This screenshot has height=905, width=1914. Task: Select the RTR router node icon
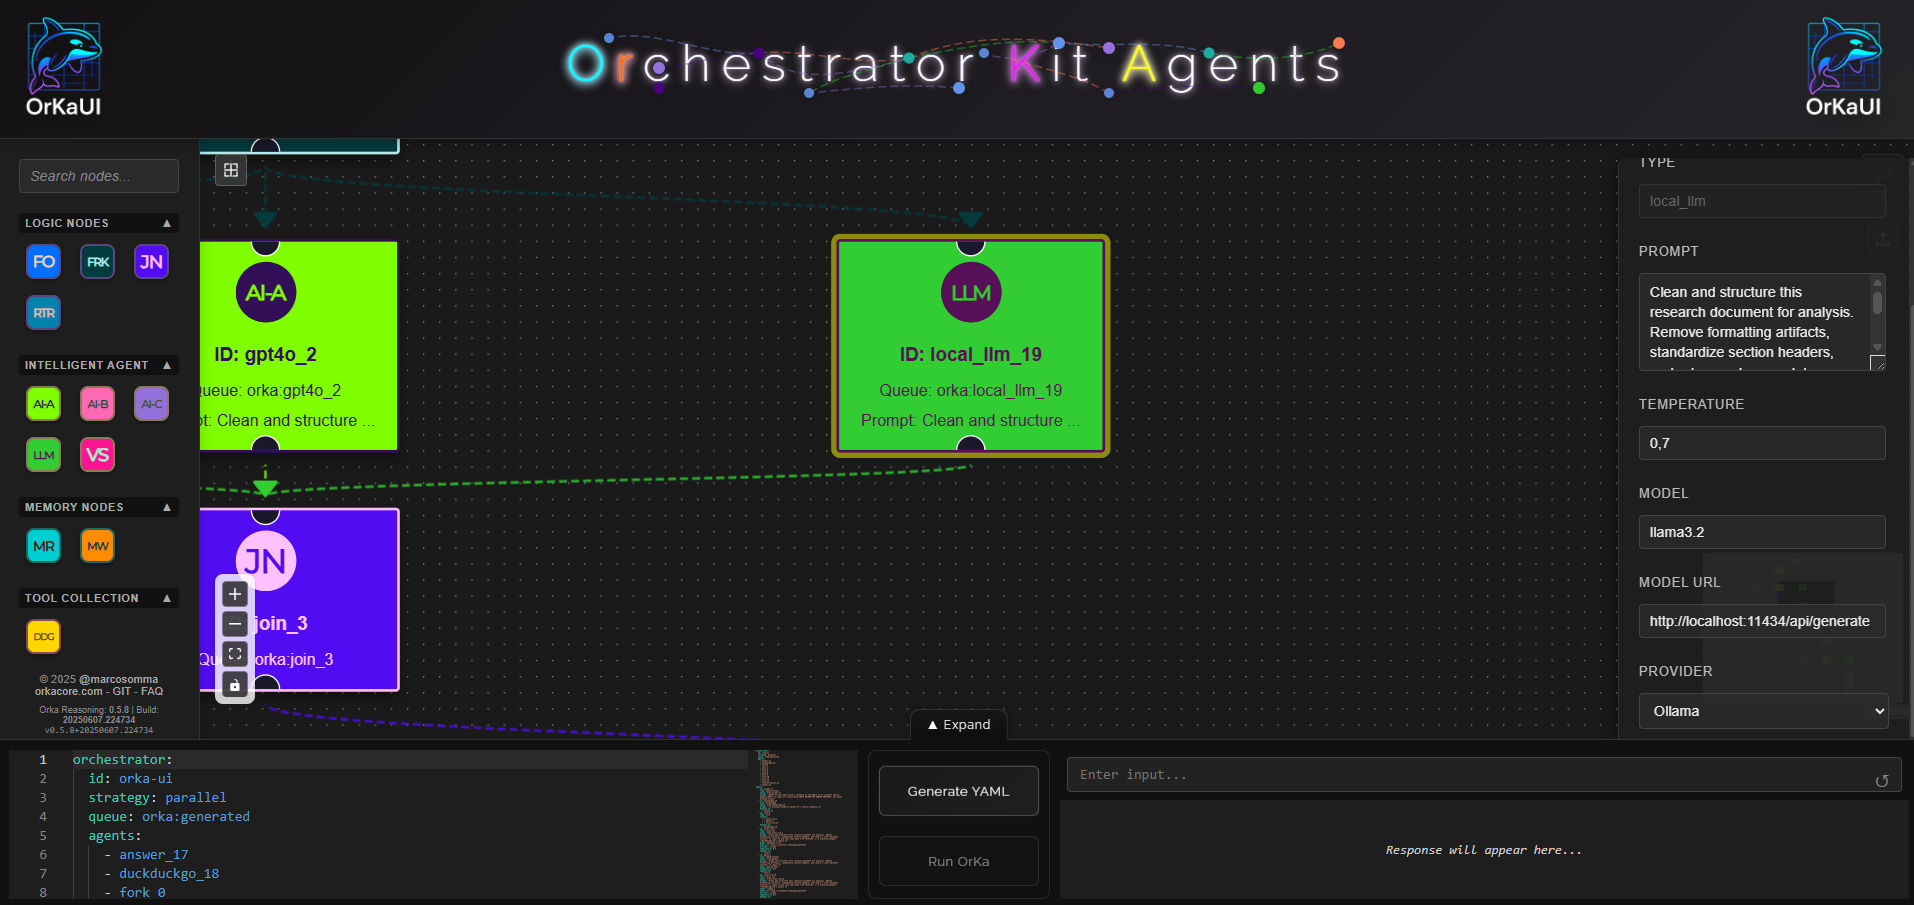tap(43, 312)
